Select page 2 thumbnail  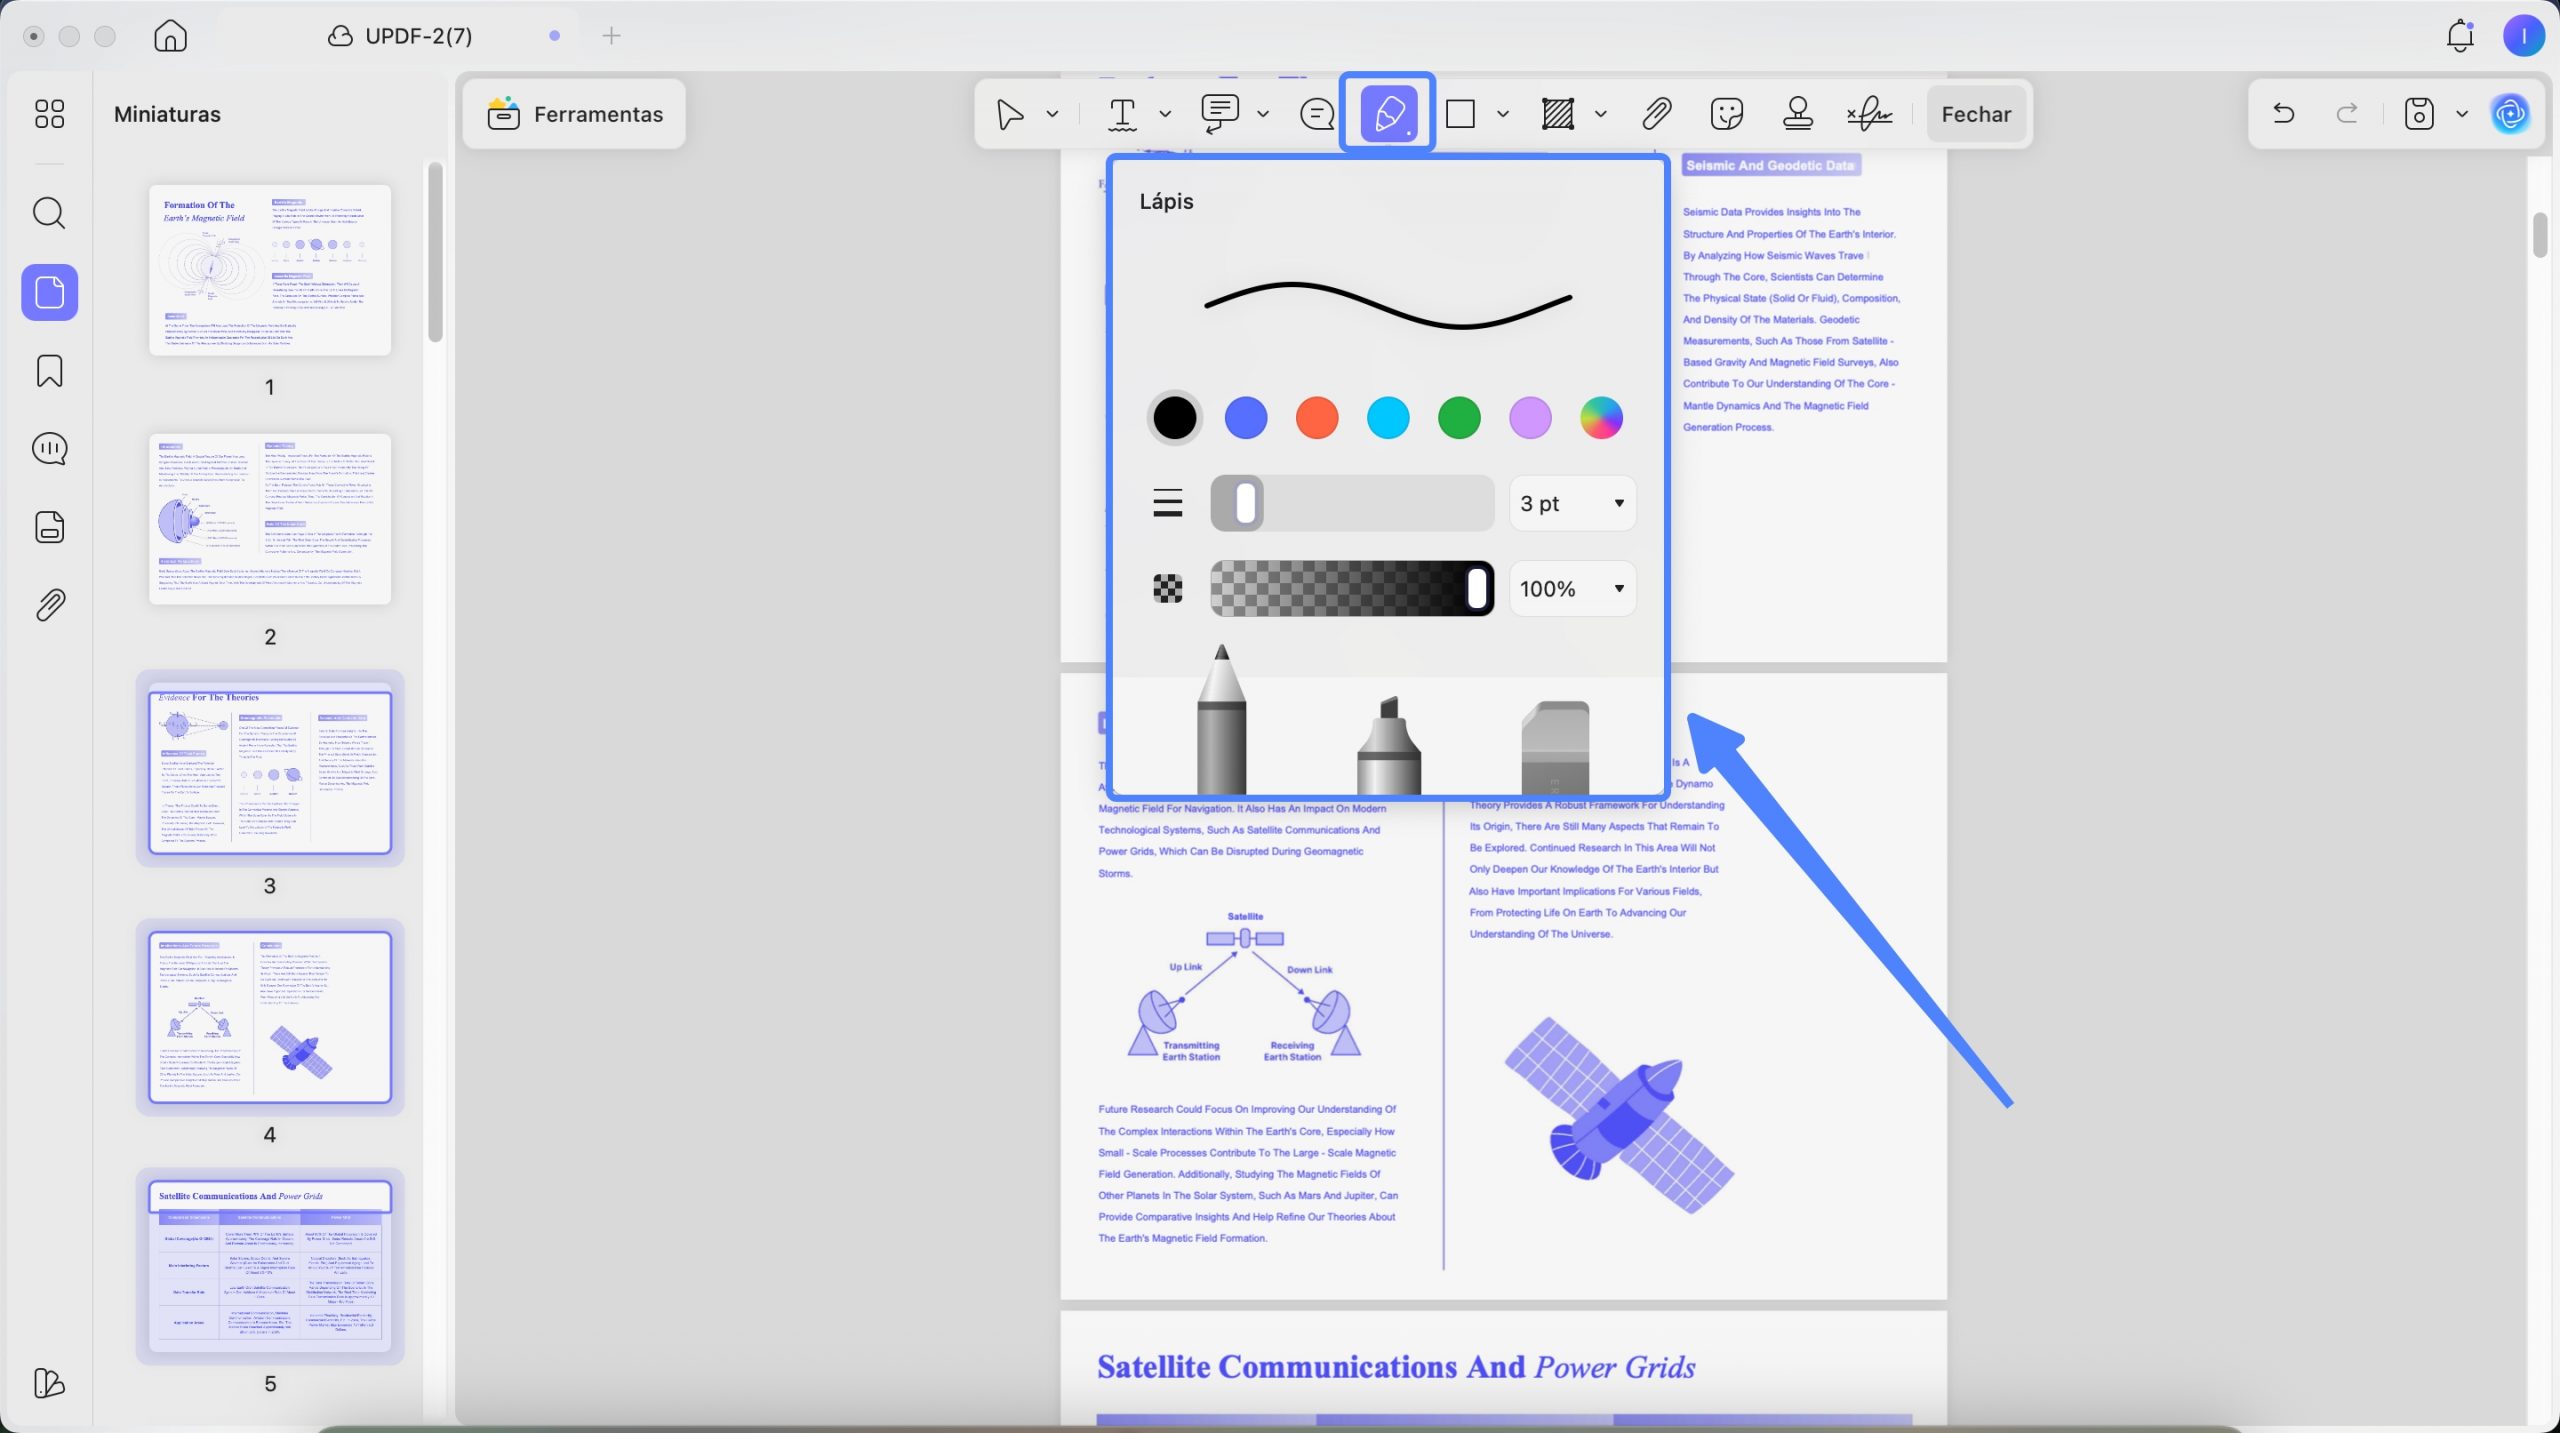pyautogui.click(x=270, y=519)
